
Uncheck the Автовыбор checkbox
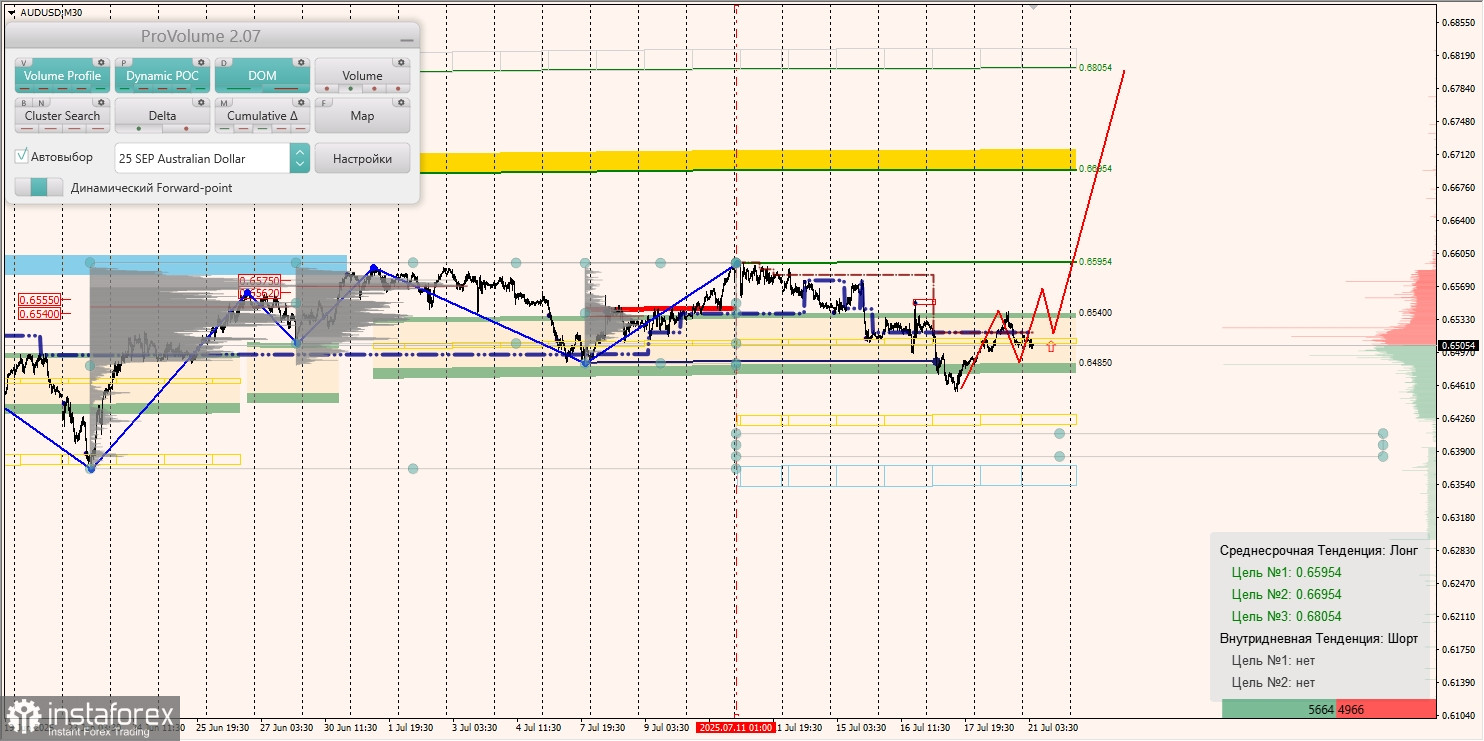[x=22, y=157]
